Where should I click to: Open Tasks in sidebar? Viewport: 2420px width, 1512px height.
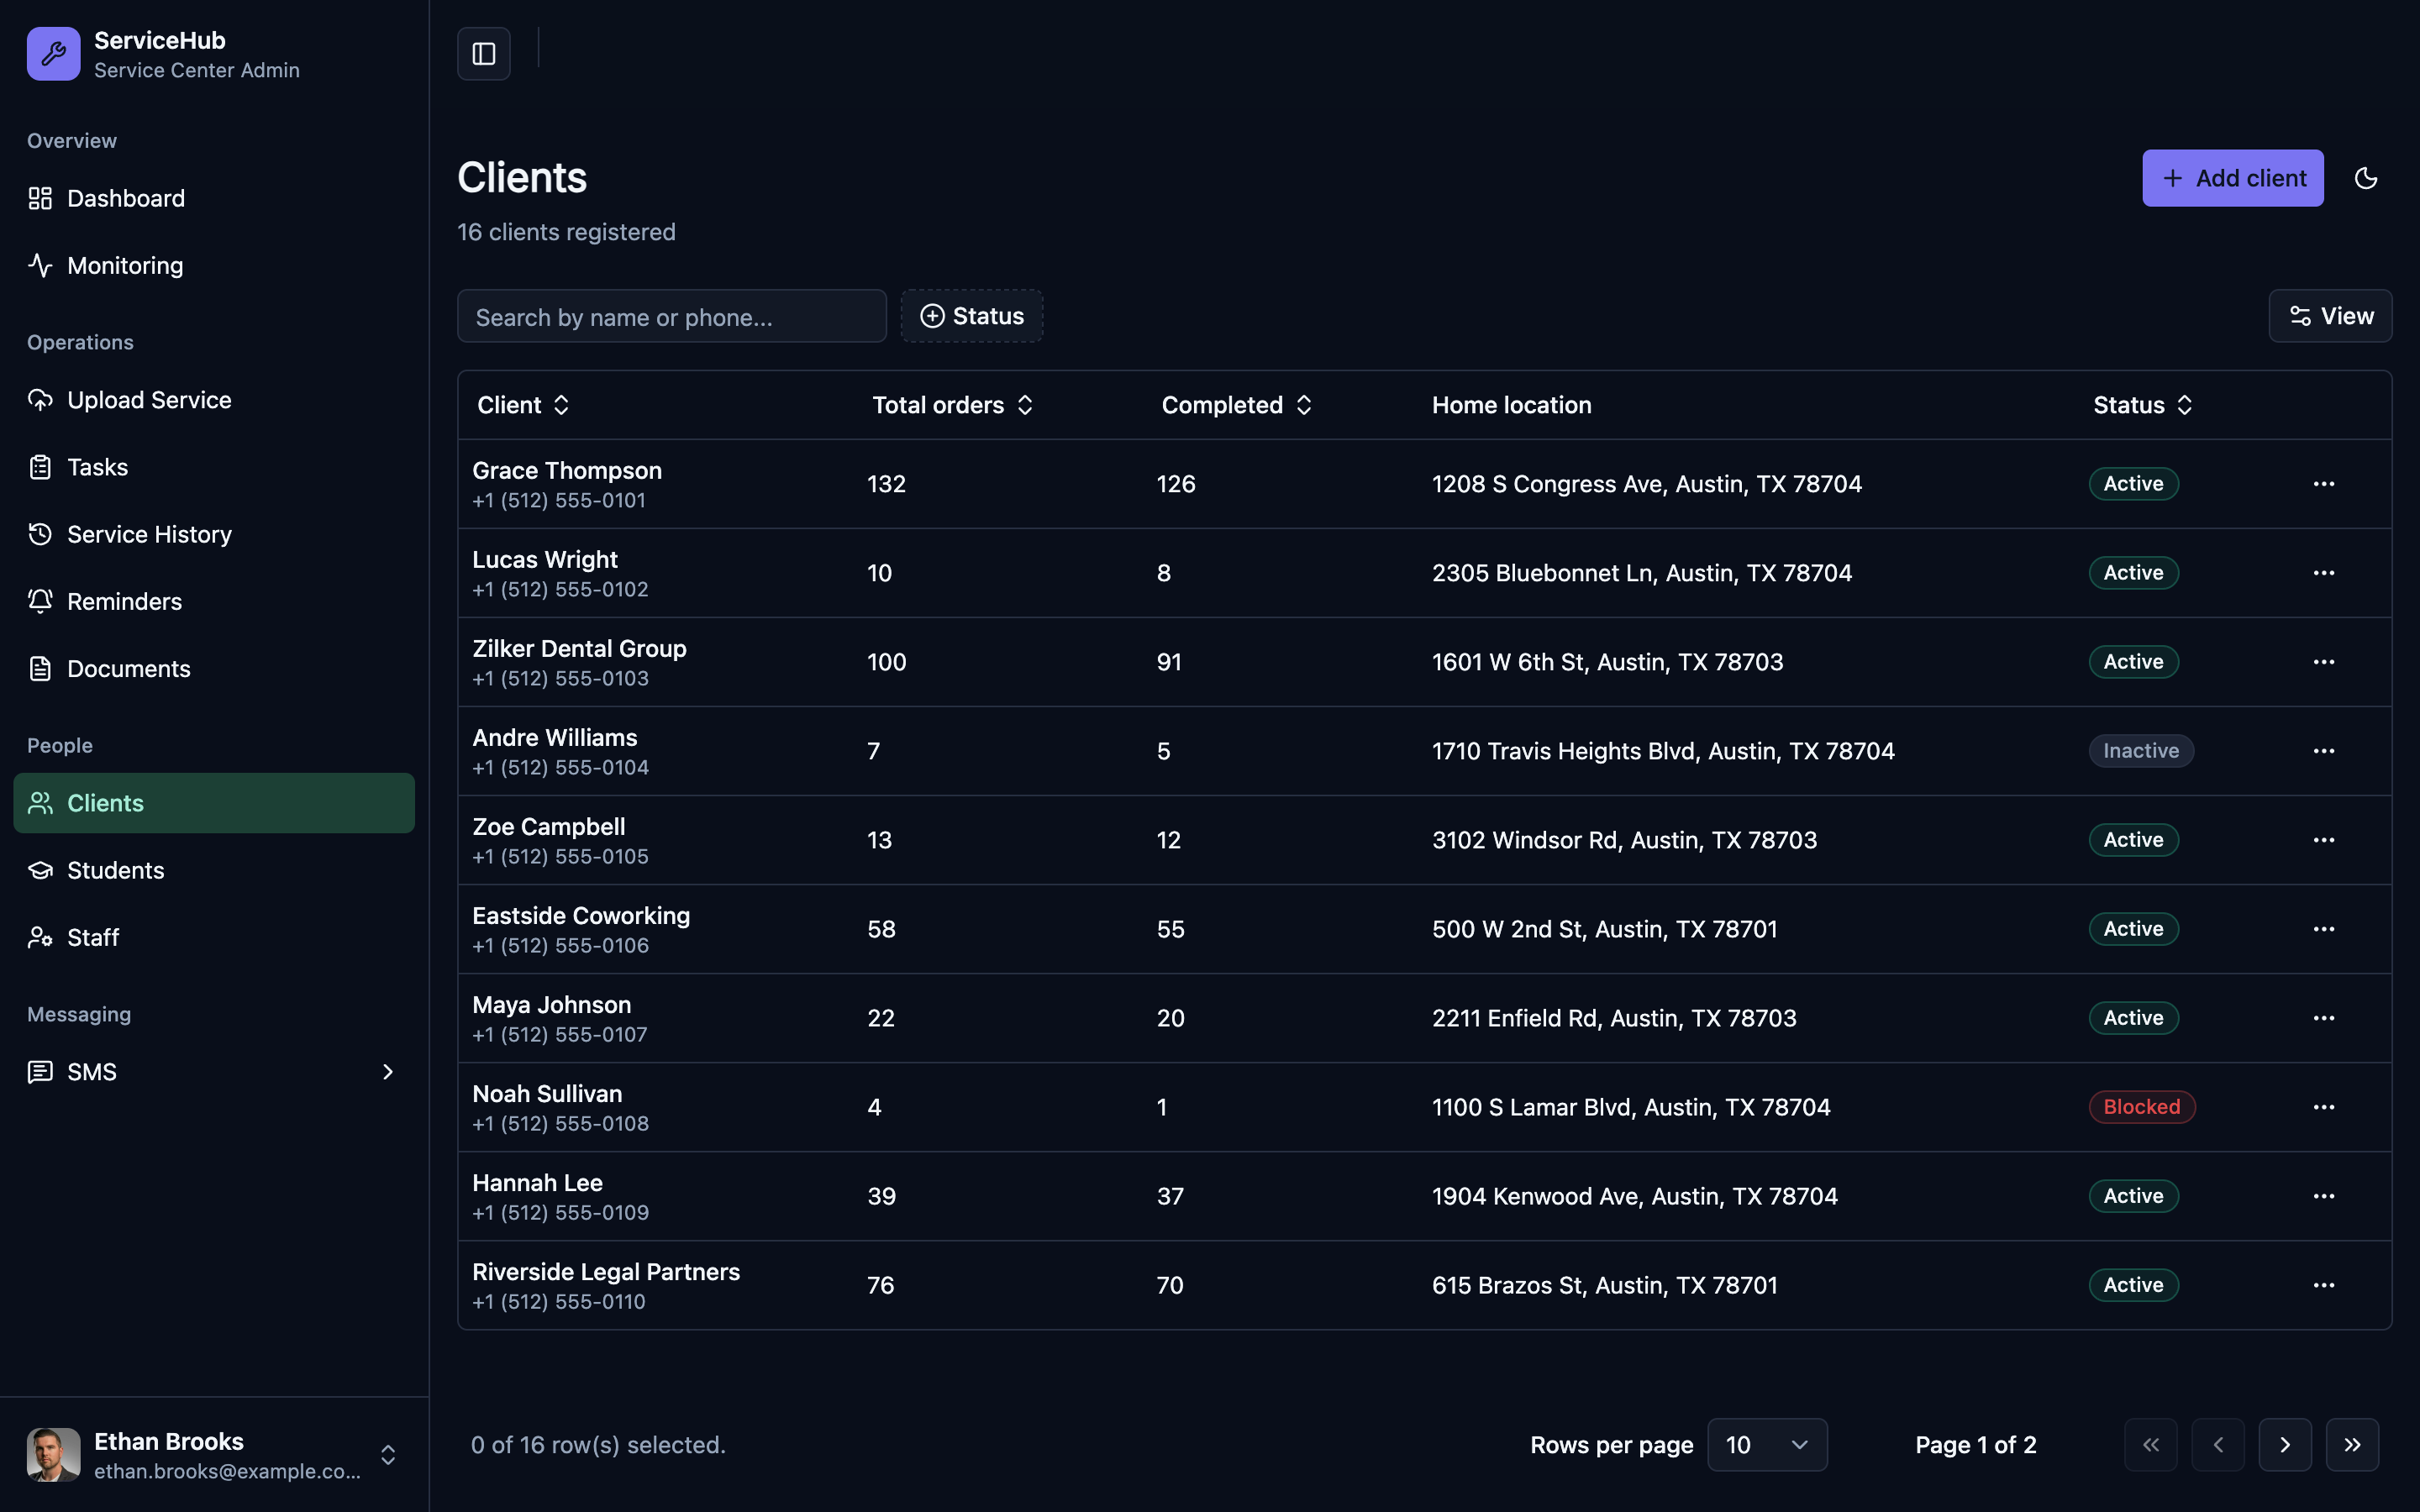tap(214, 467)
